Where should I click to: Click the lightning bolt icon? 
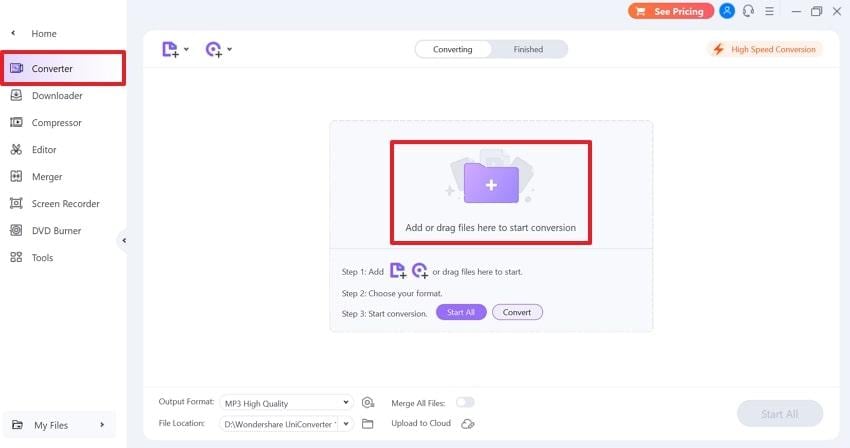click(719, 49)
